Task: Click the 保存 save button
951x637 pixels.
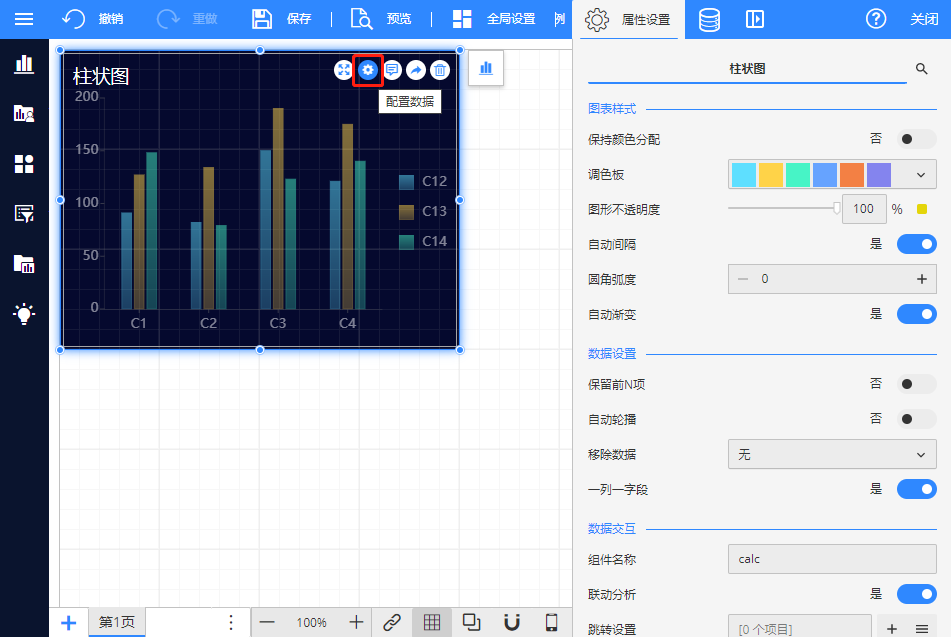Action: 281,19
